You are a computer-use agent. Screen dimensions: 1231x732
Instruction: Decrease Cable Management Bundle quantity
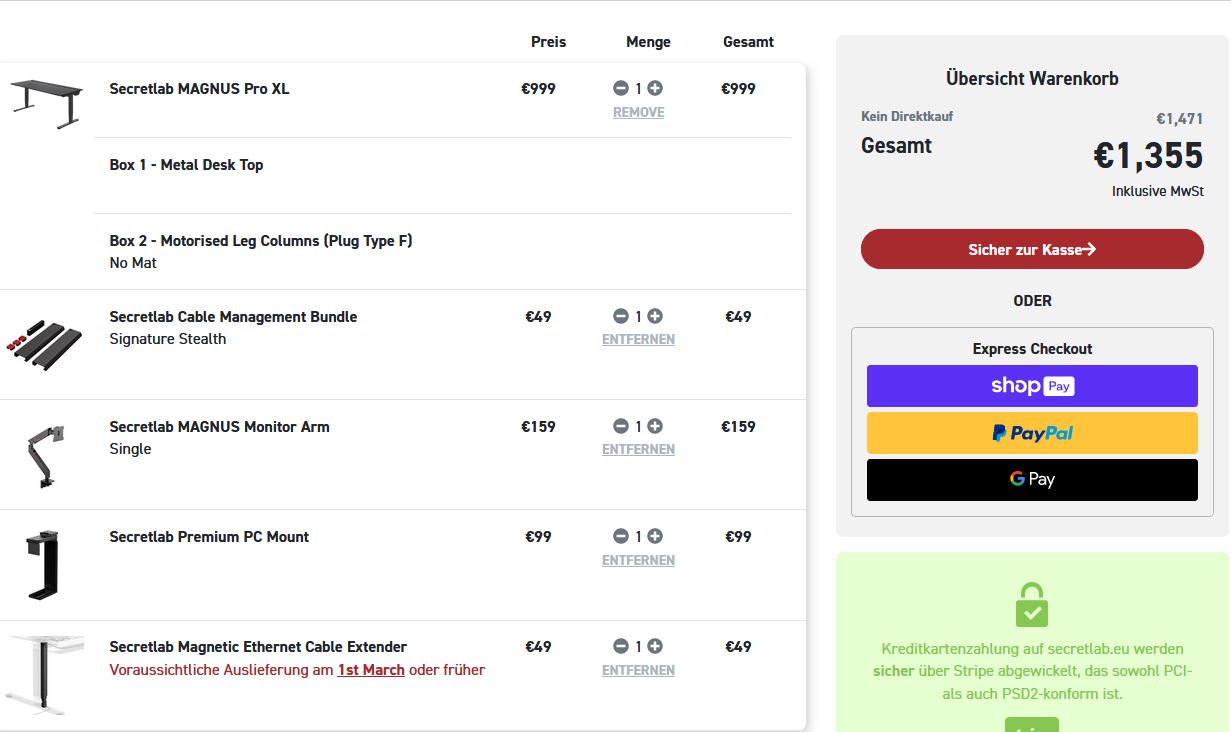click(621, 316)
